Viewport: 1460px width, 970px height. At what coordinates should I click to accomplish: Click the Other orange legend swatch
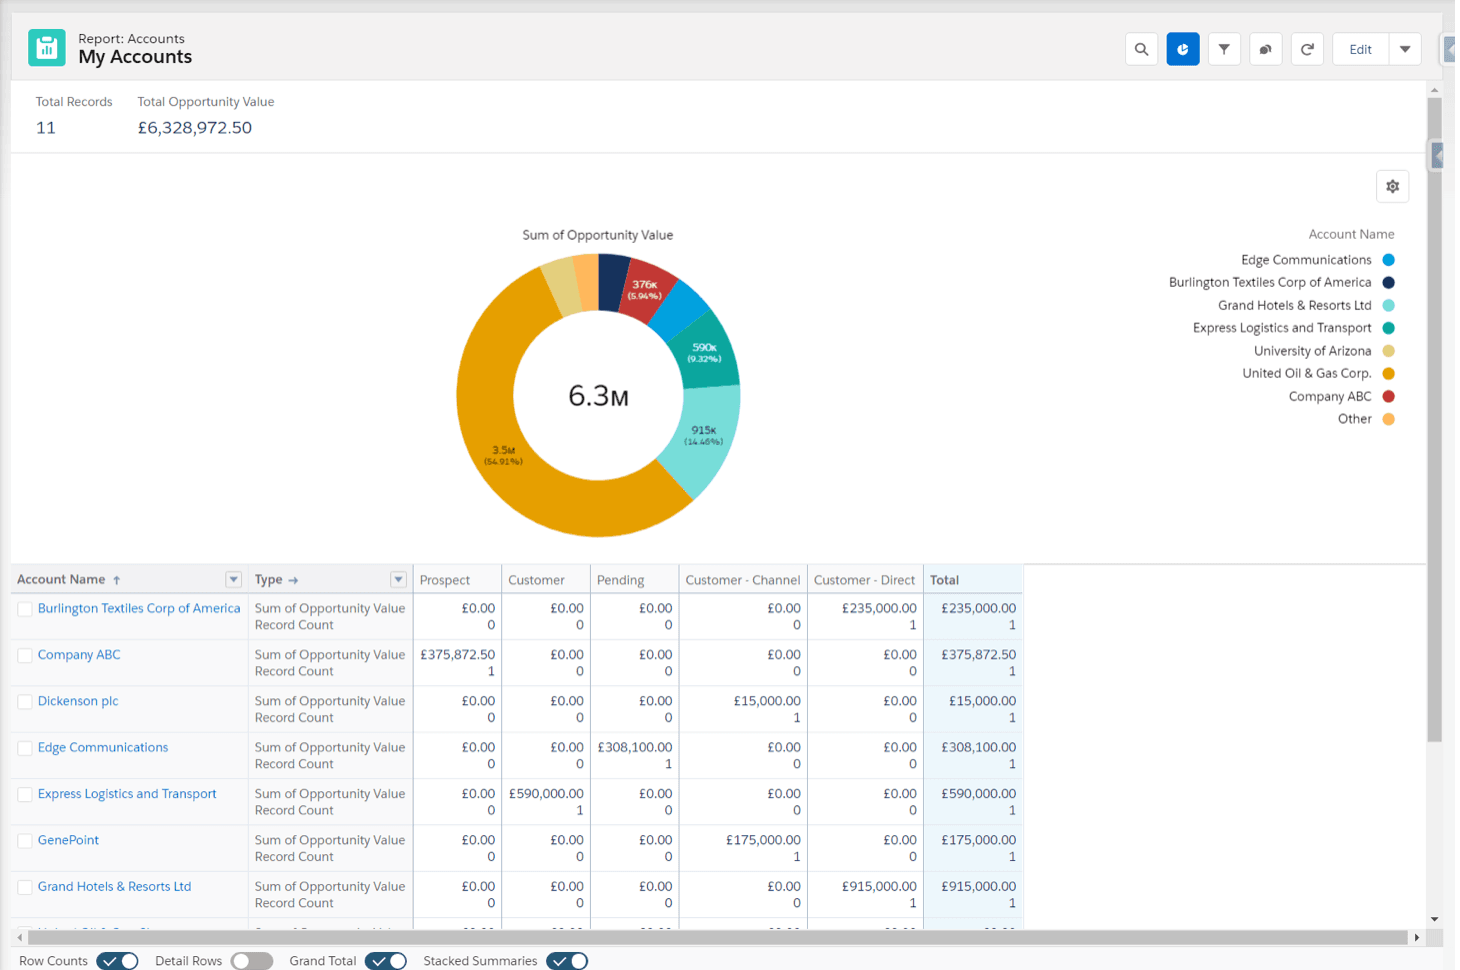pyautogui.click(x=1388, y=419)
